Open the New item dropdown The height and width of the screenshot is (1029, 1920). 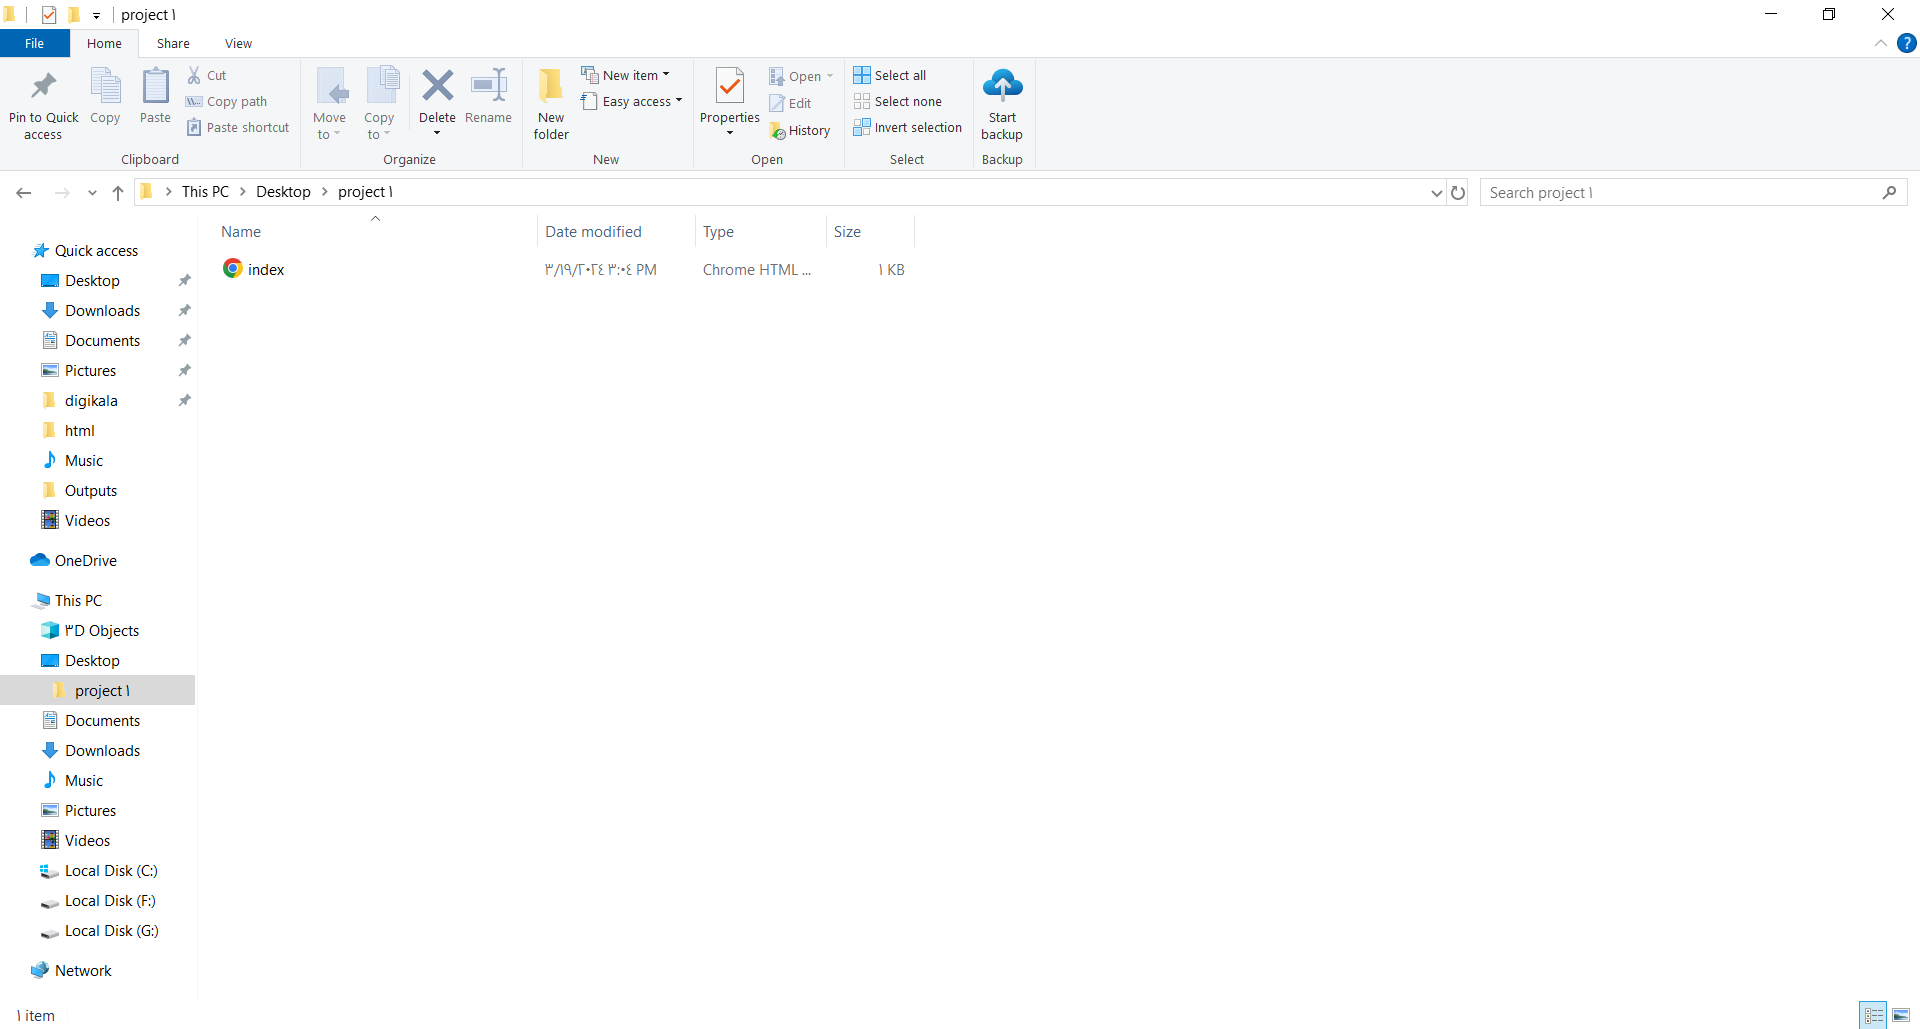(626, 75)
